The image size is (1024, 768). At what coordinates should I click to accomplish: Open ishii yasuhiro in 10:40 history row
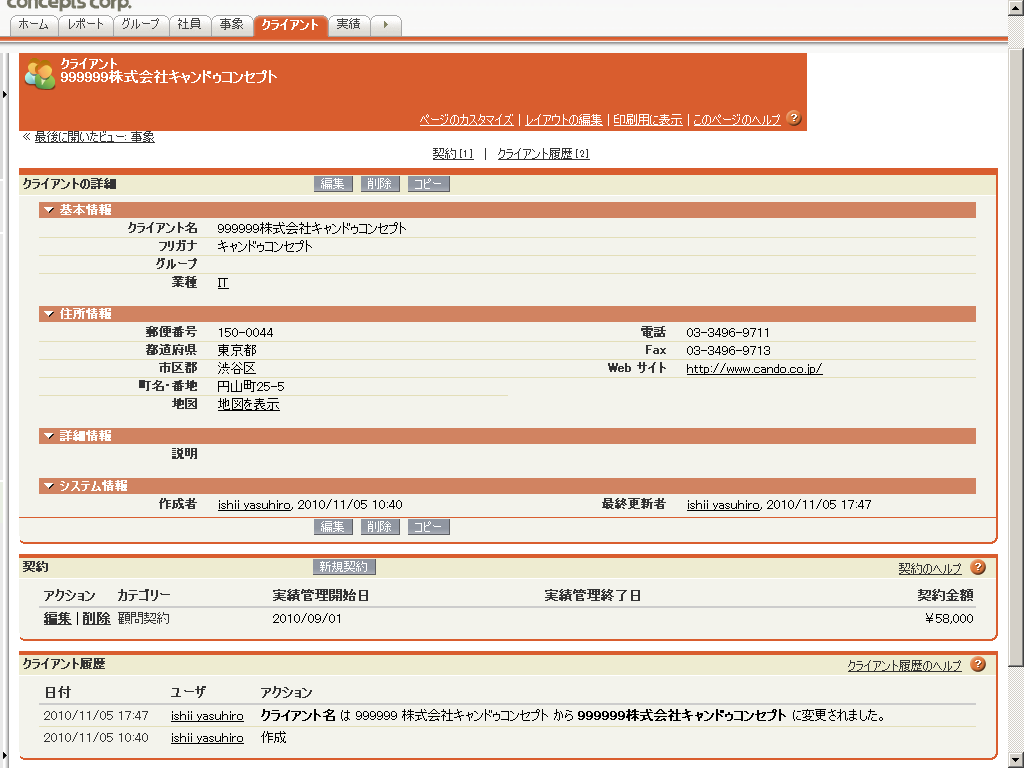[x=207, y=738]
